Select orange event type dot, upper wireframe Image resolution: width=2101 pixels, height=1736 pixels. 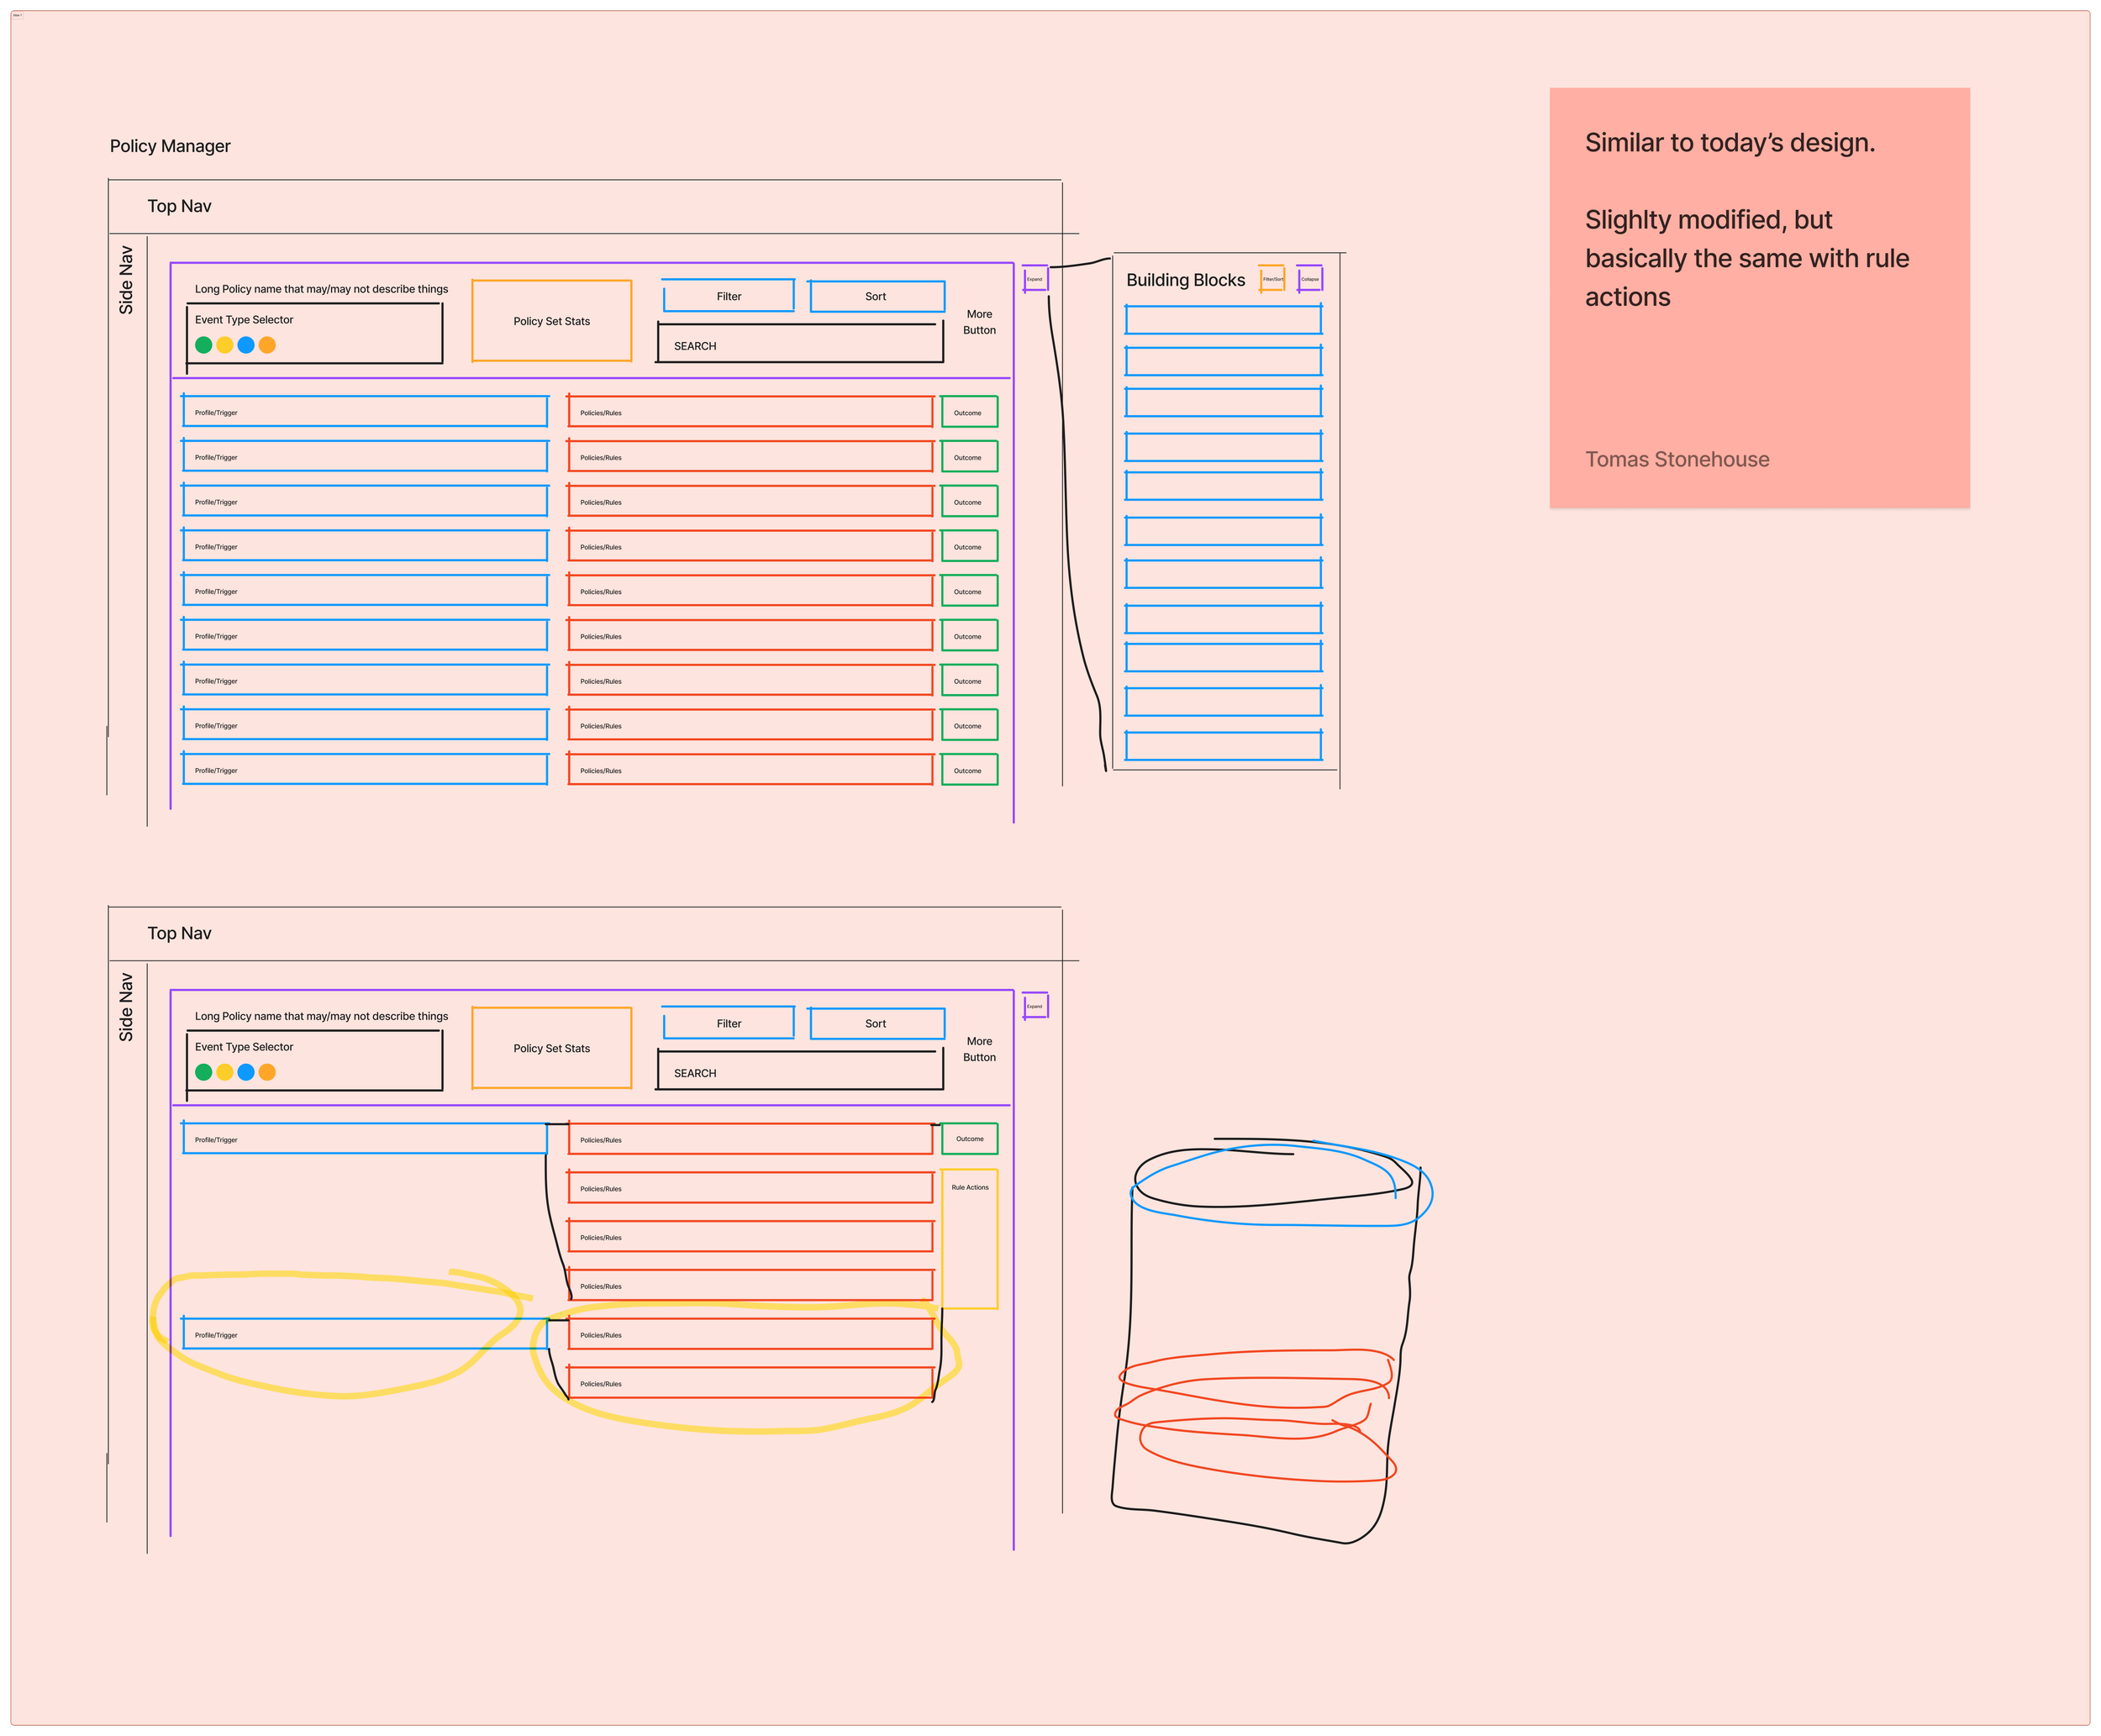267,345
